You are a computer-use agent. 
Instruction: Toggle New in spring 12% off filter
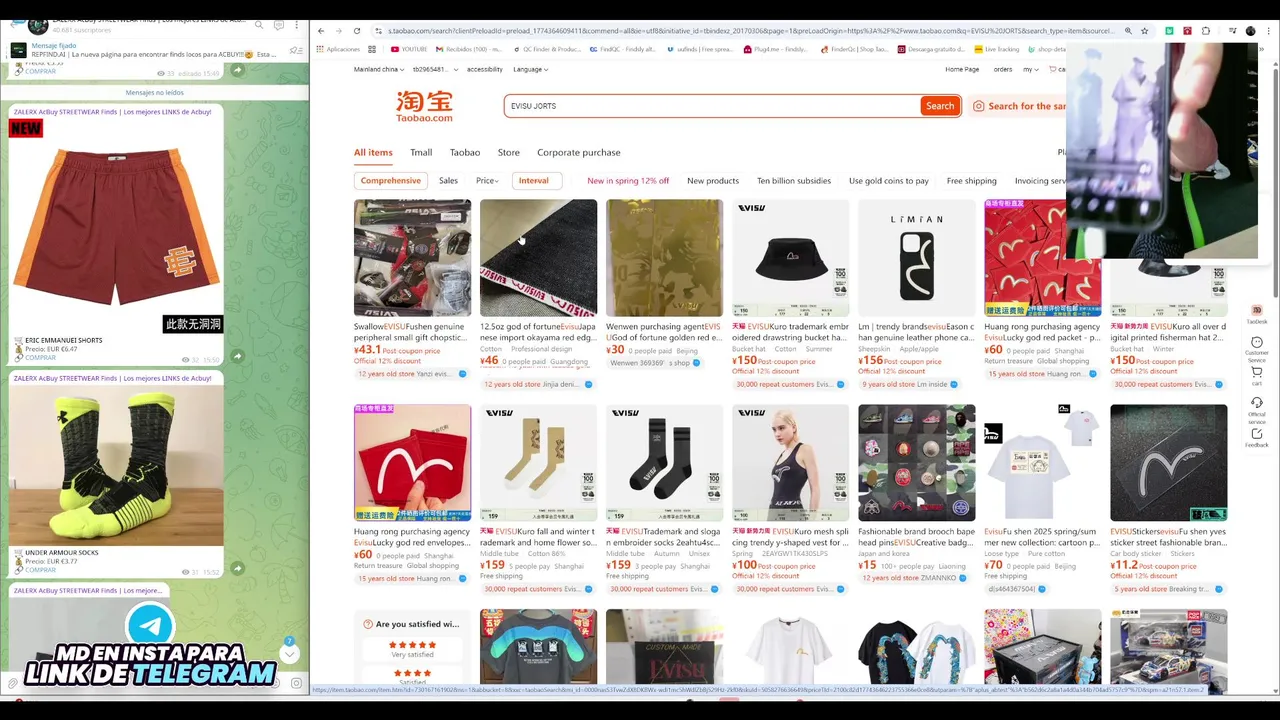pyautogui.click(x=628, y=181)
